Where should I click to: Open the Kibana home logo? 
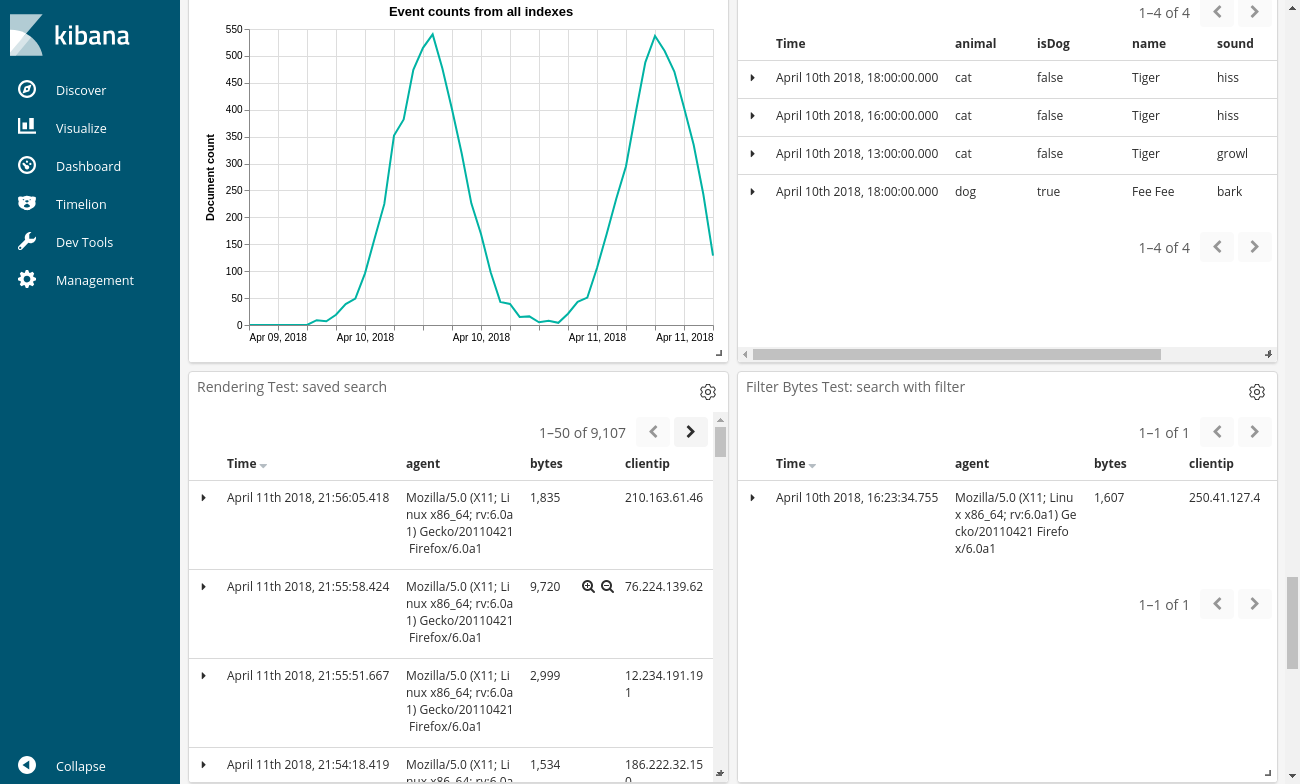(x=70, y=35)
